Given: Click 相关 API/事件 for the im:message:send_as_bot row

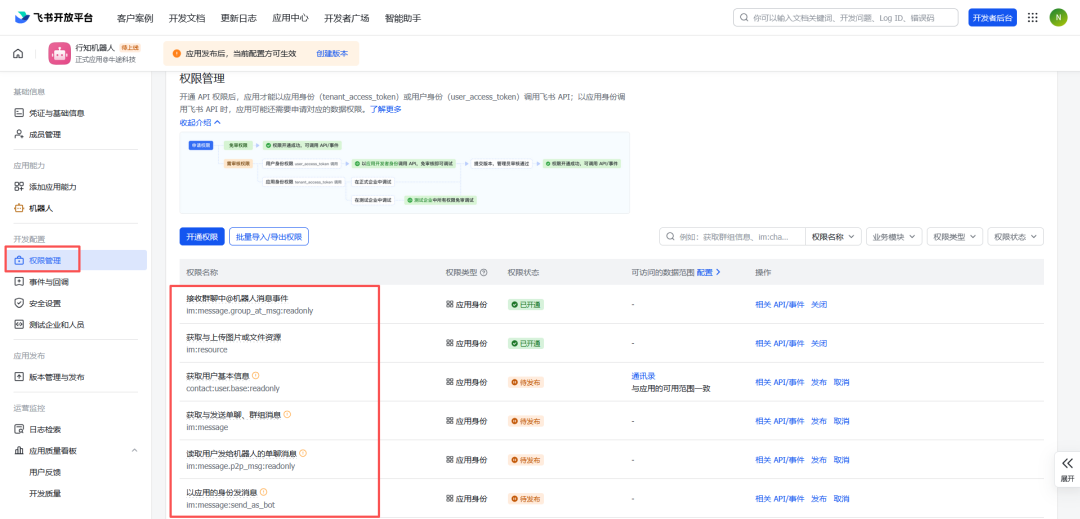Looking at the screenshot, I should coord(780,498).
